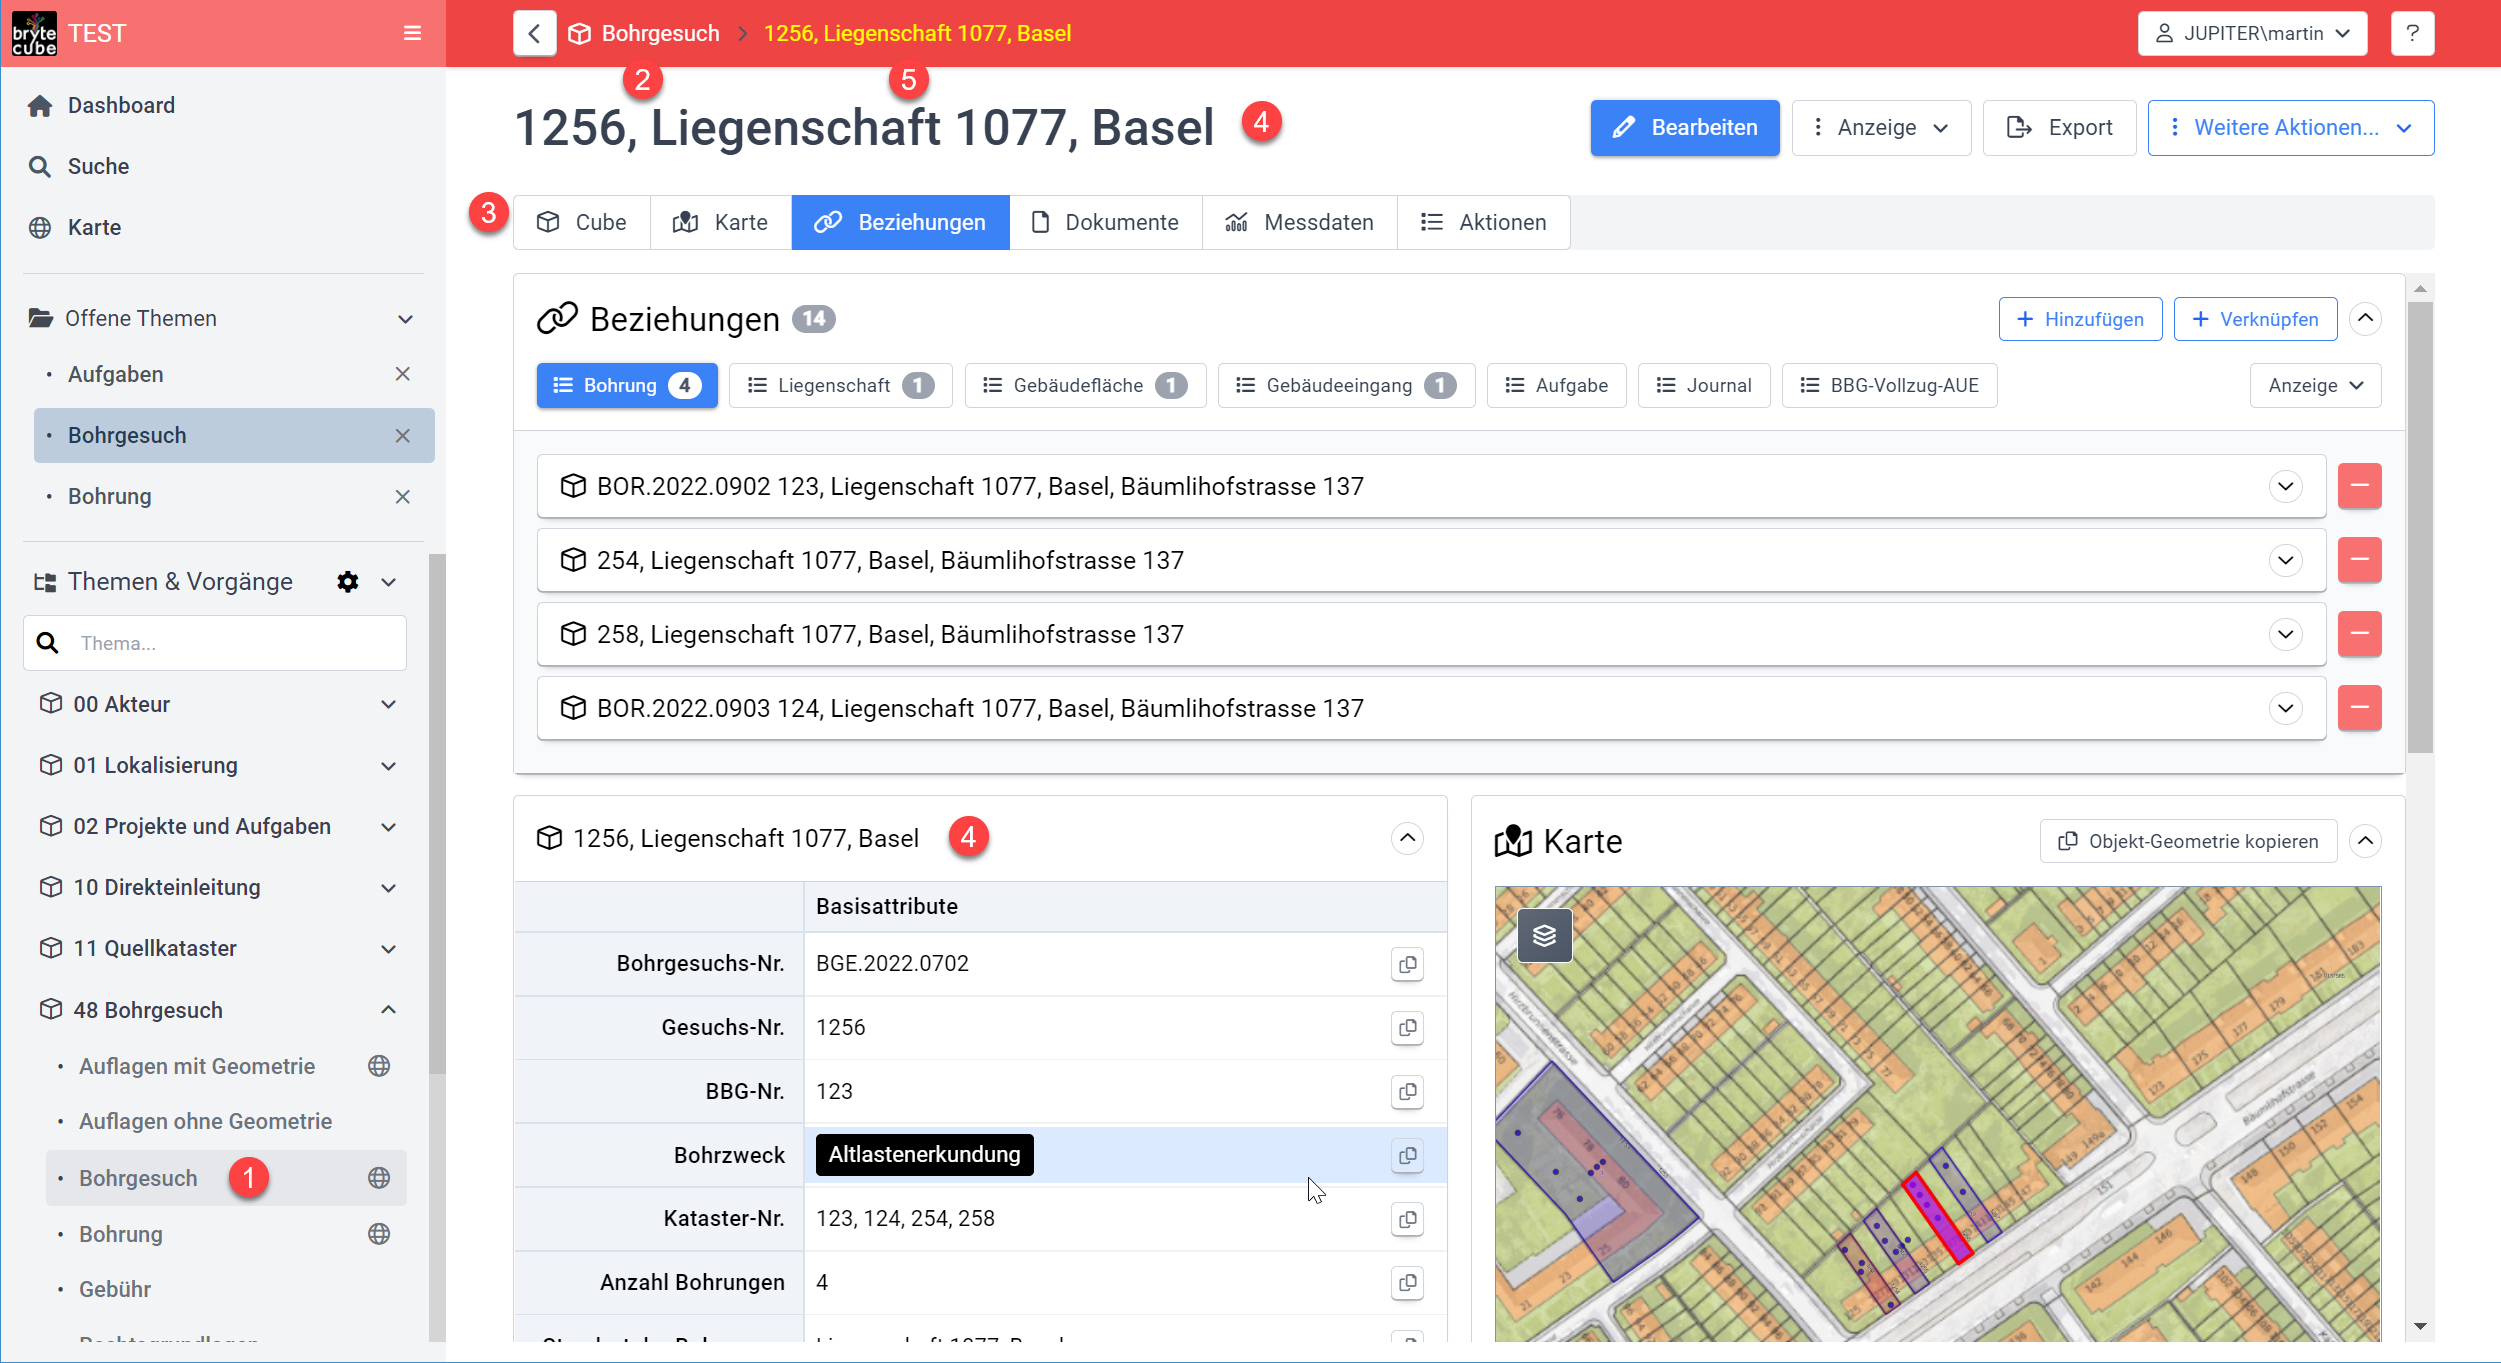Image resolution: width=2501 pixels, height=1363 pixels.
Task: Show Bohrung on map via globe icon
Action: (379, 1234)
